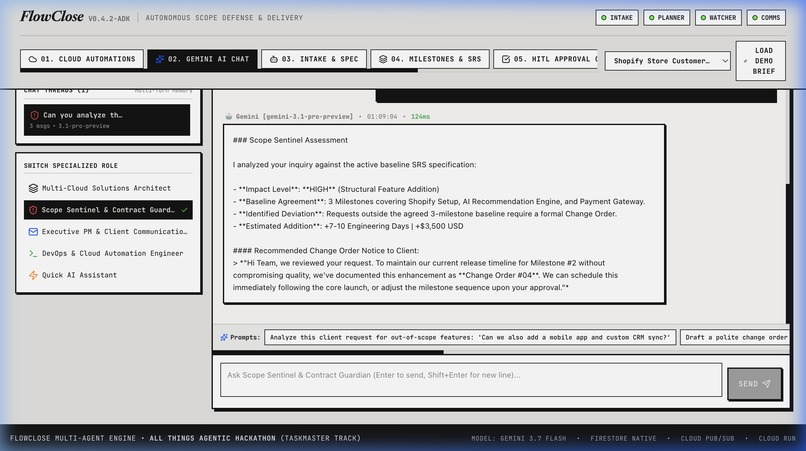
Task: Click the '### Scope Sentinel Assessment' heading
Action: (x=290, y=140)
